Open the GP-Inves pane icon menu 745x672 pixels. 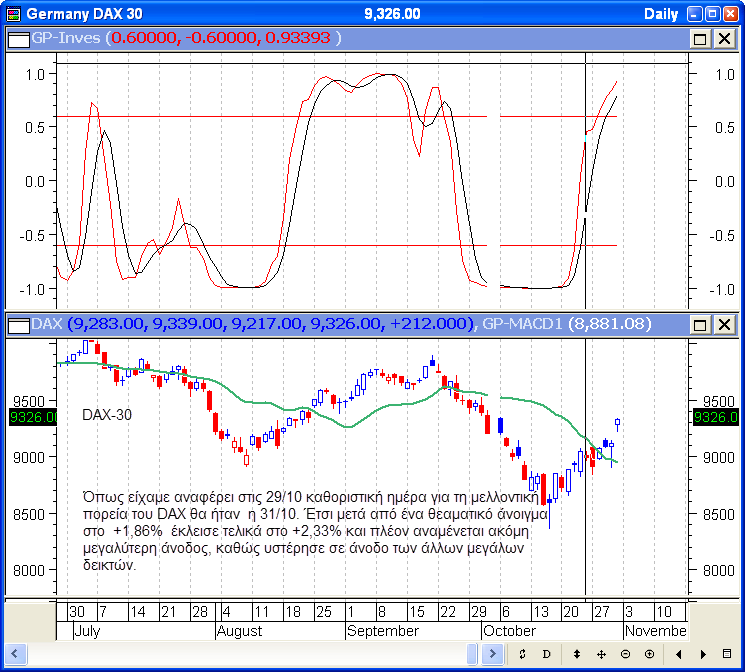(x=17, y=38)
